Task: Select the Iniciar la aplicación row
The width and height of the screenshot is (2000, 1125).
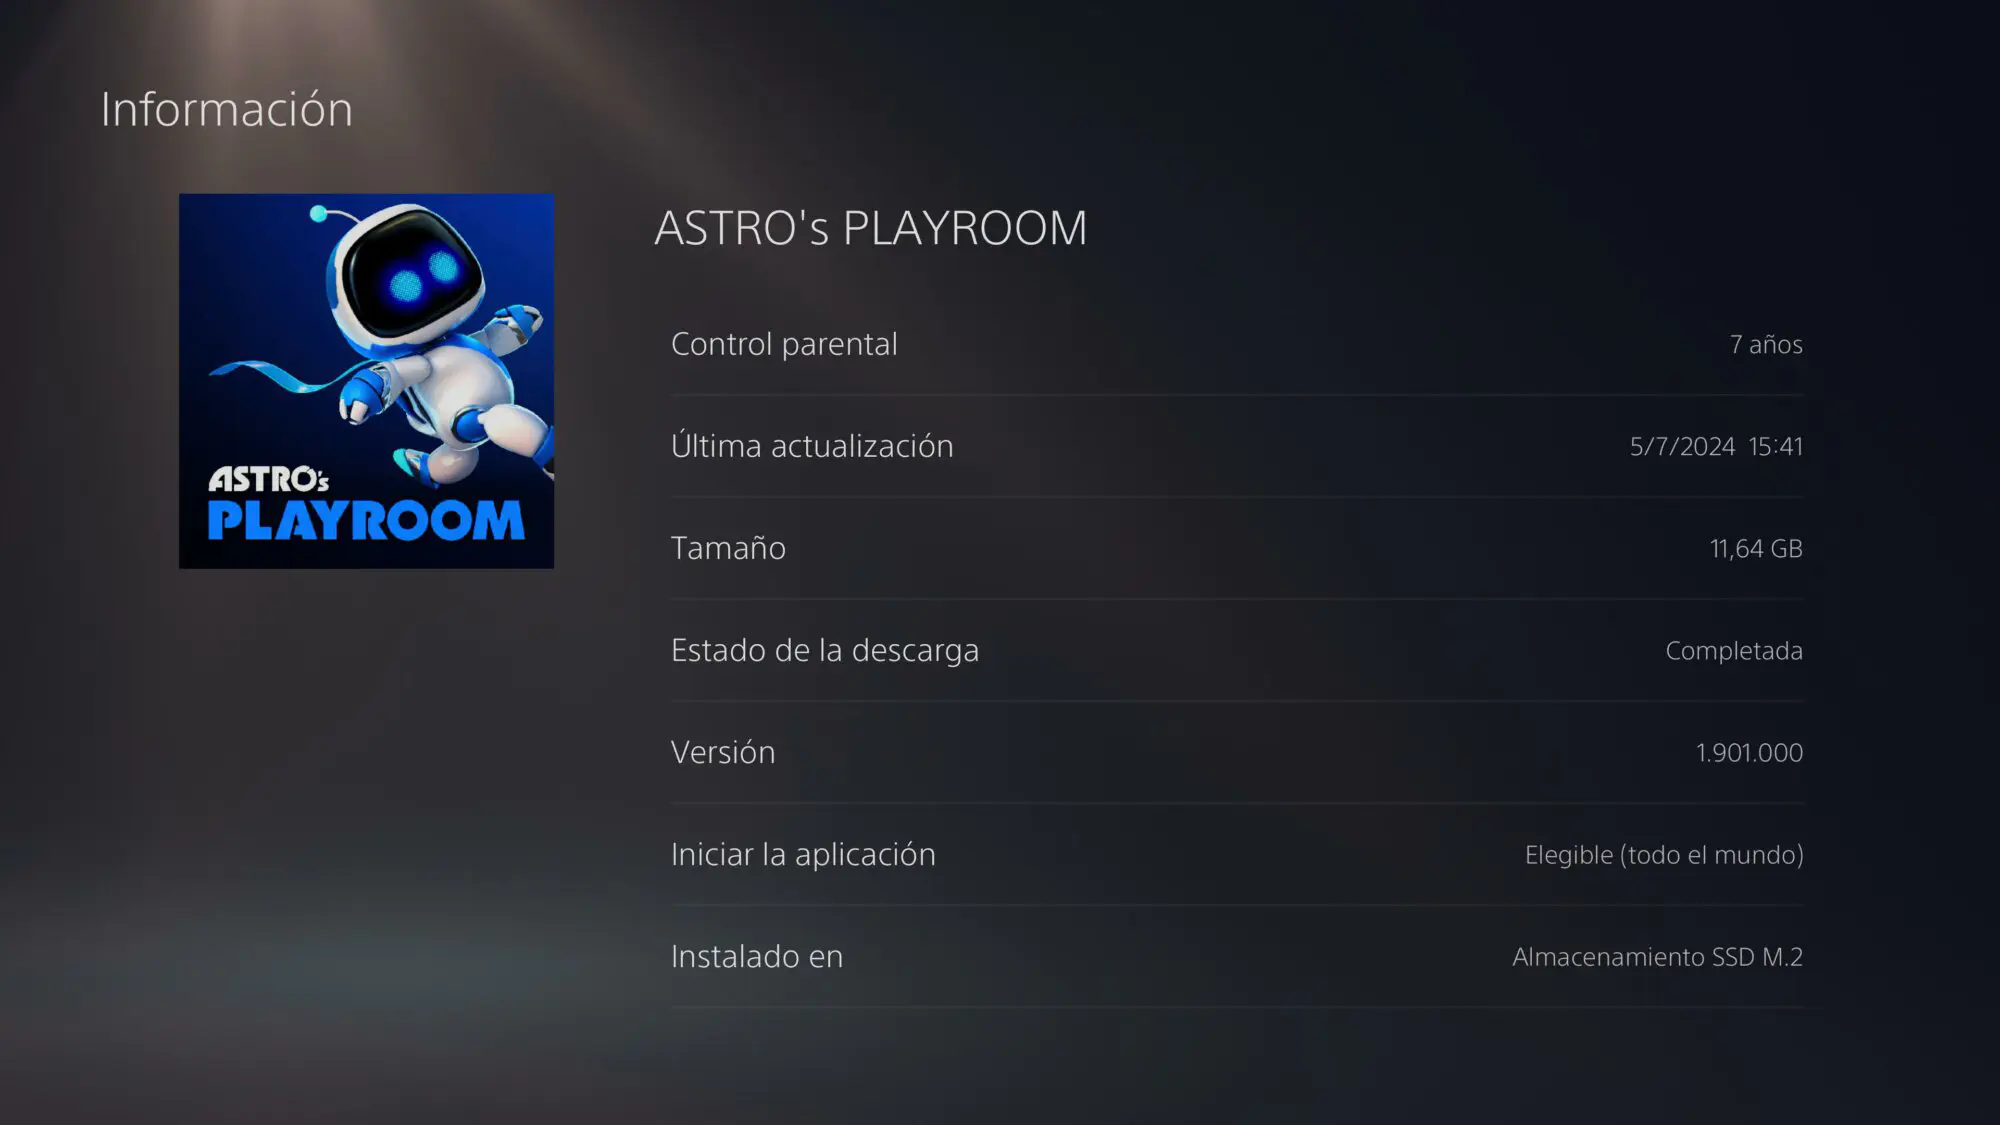Action: tap(1237, 854)
